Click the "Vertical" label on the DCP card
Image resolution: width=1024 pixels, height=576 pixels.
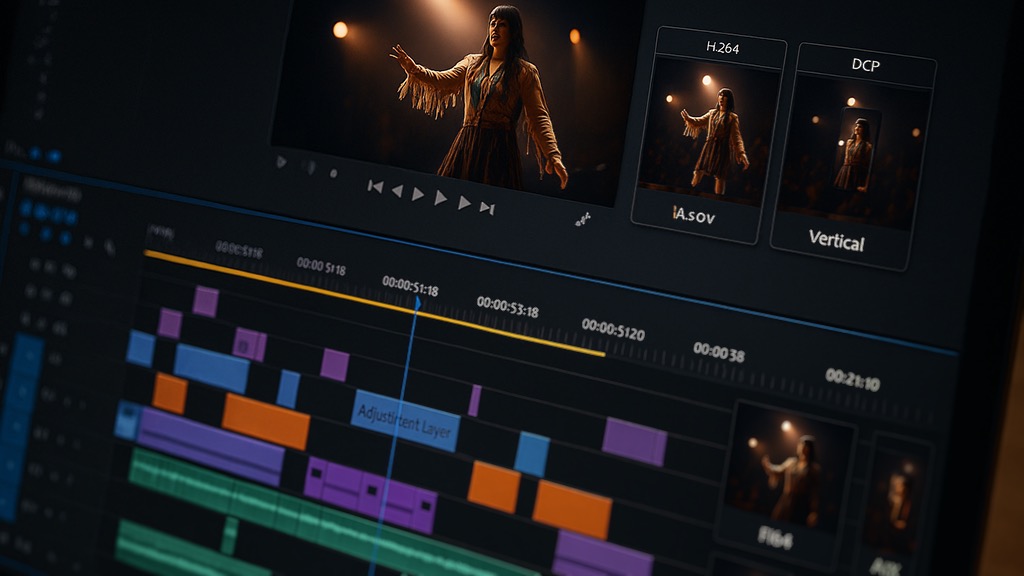click(837, 241)
